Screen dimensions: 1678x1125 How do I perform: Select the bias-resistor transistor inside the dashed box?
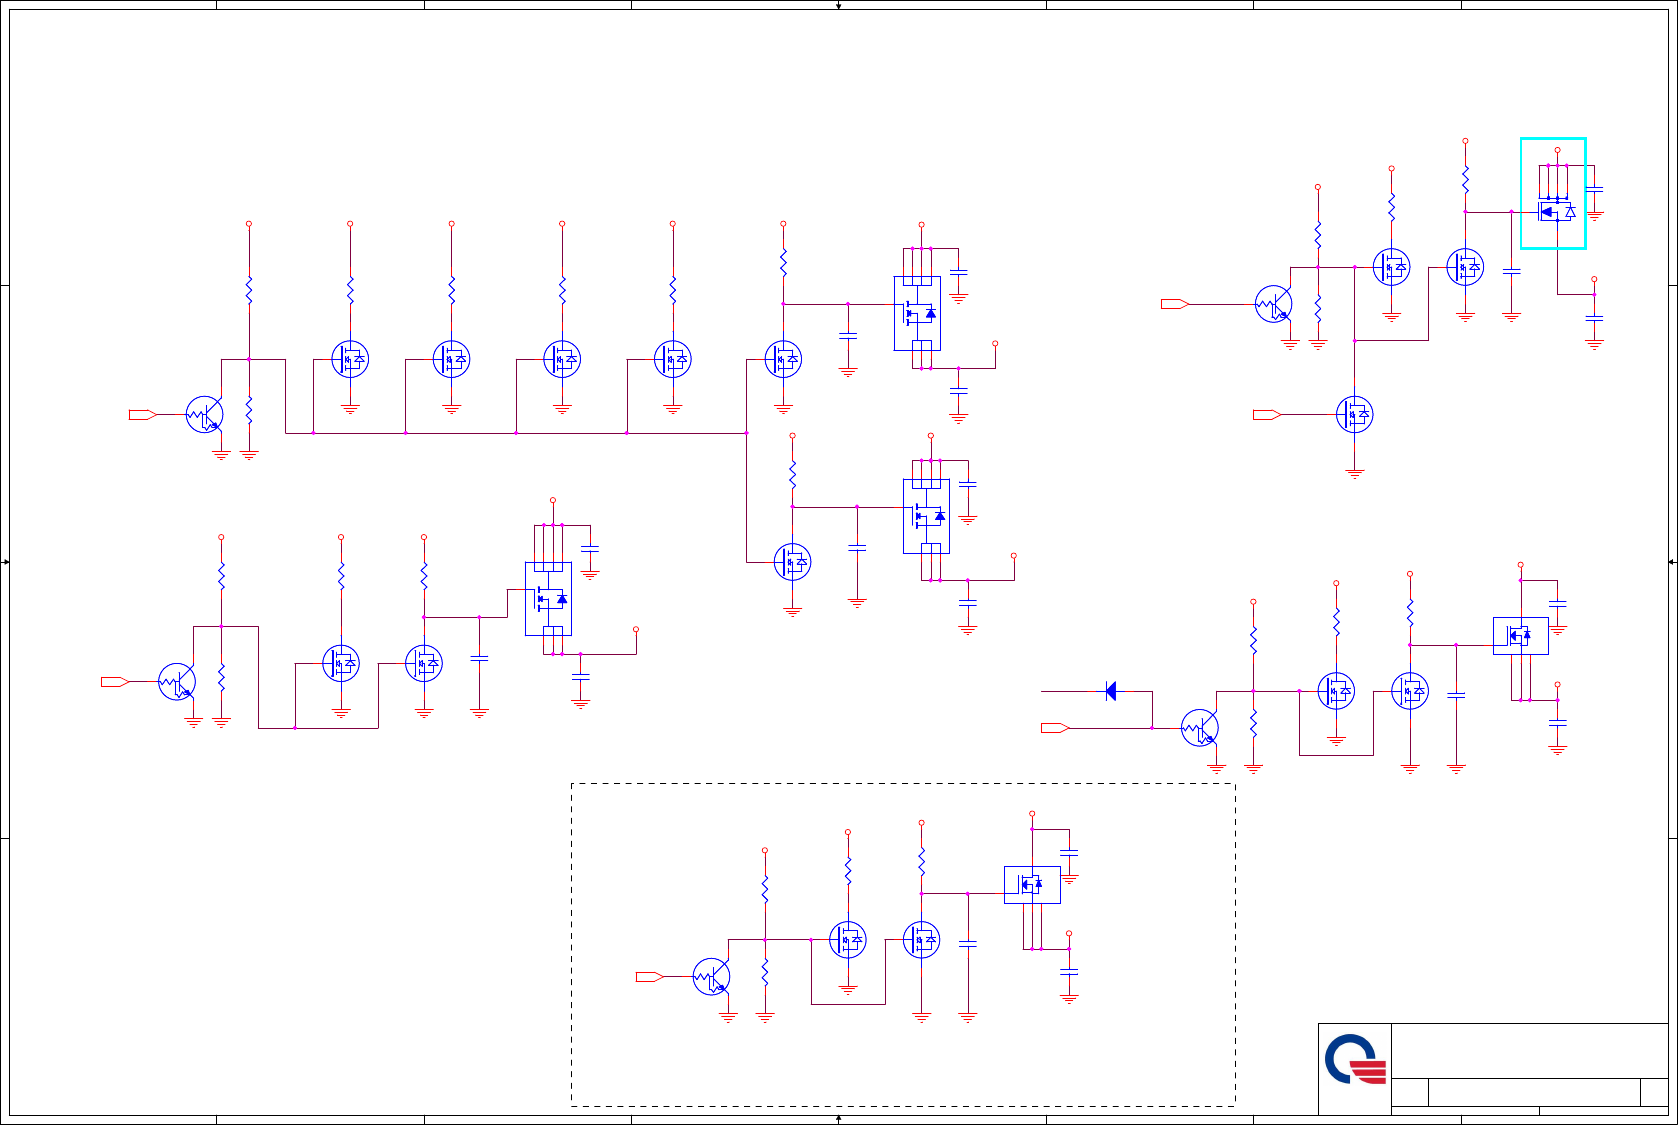pyautogui.click(x=711, y=977)
